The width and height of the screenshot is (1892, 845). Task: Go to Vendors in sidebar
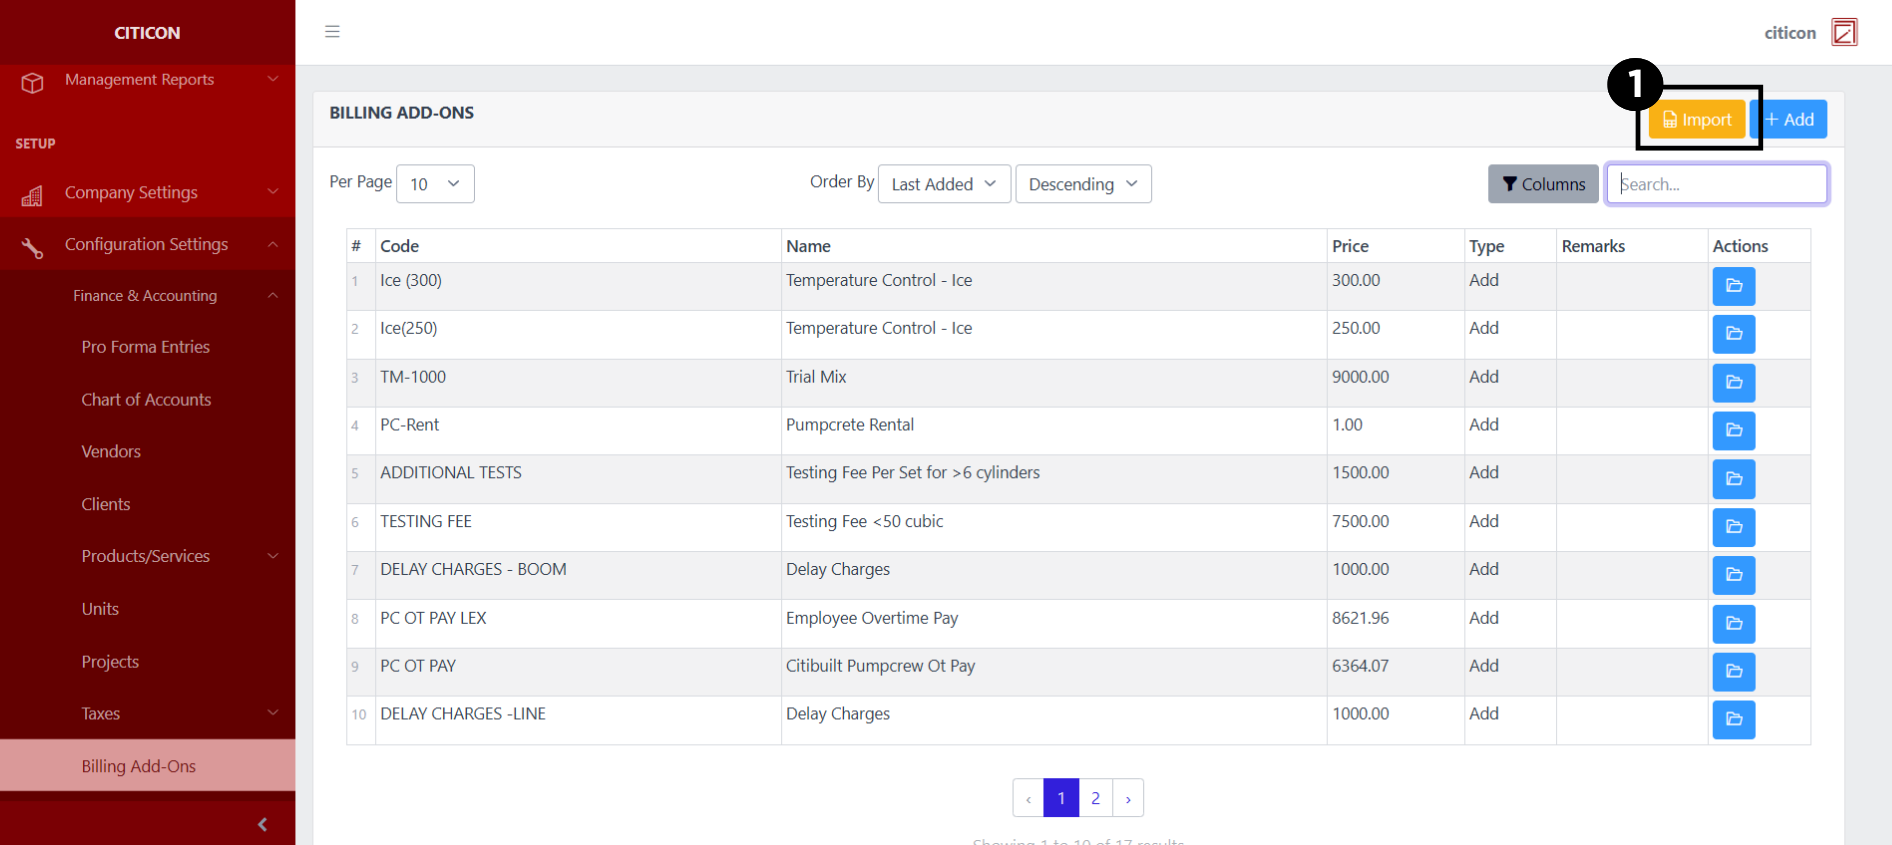click(x=111, y=452)
